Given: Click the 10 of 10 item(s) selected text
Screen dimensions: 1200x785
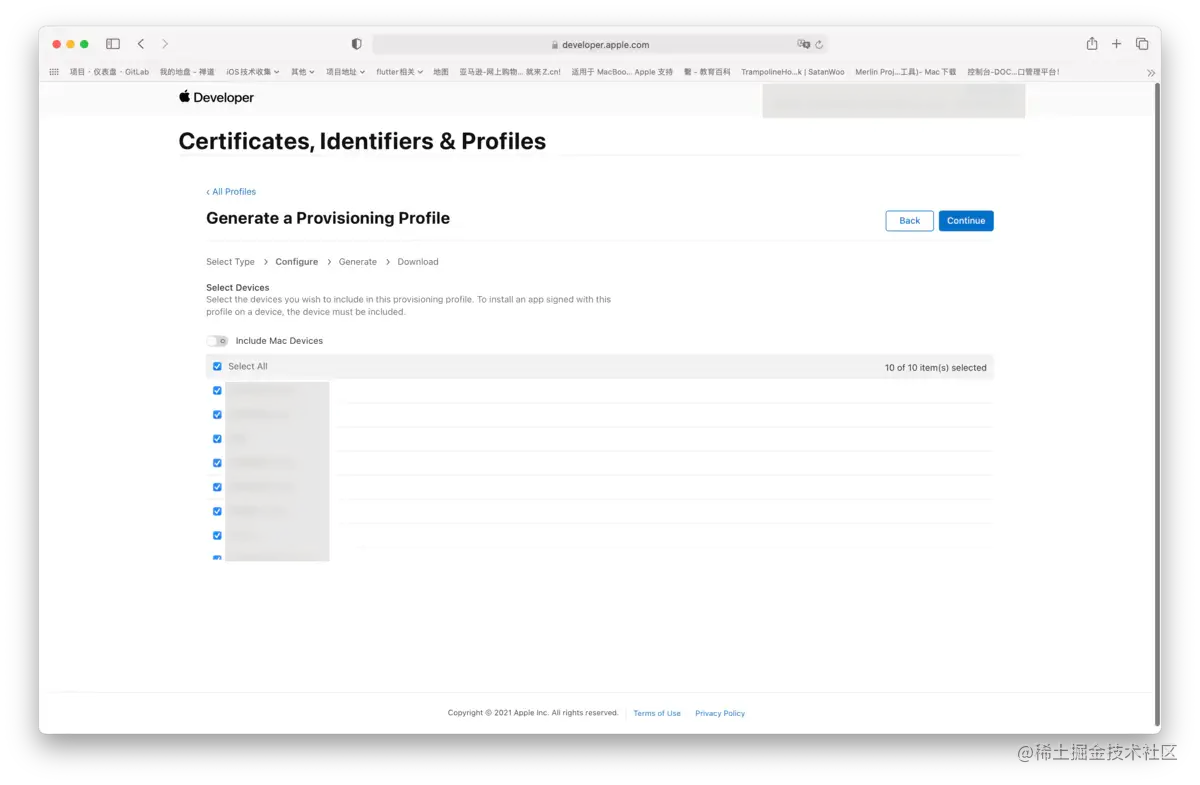Looking at the screenshot, I should pos(935,367).
